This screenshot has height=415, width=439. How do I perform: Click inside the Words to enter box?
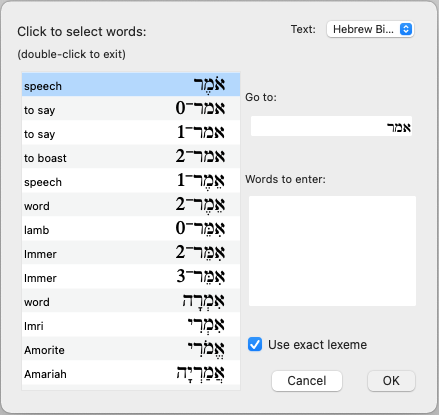point(332,251)
